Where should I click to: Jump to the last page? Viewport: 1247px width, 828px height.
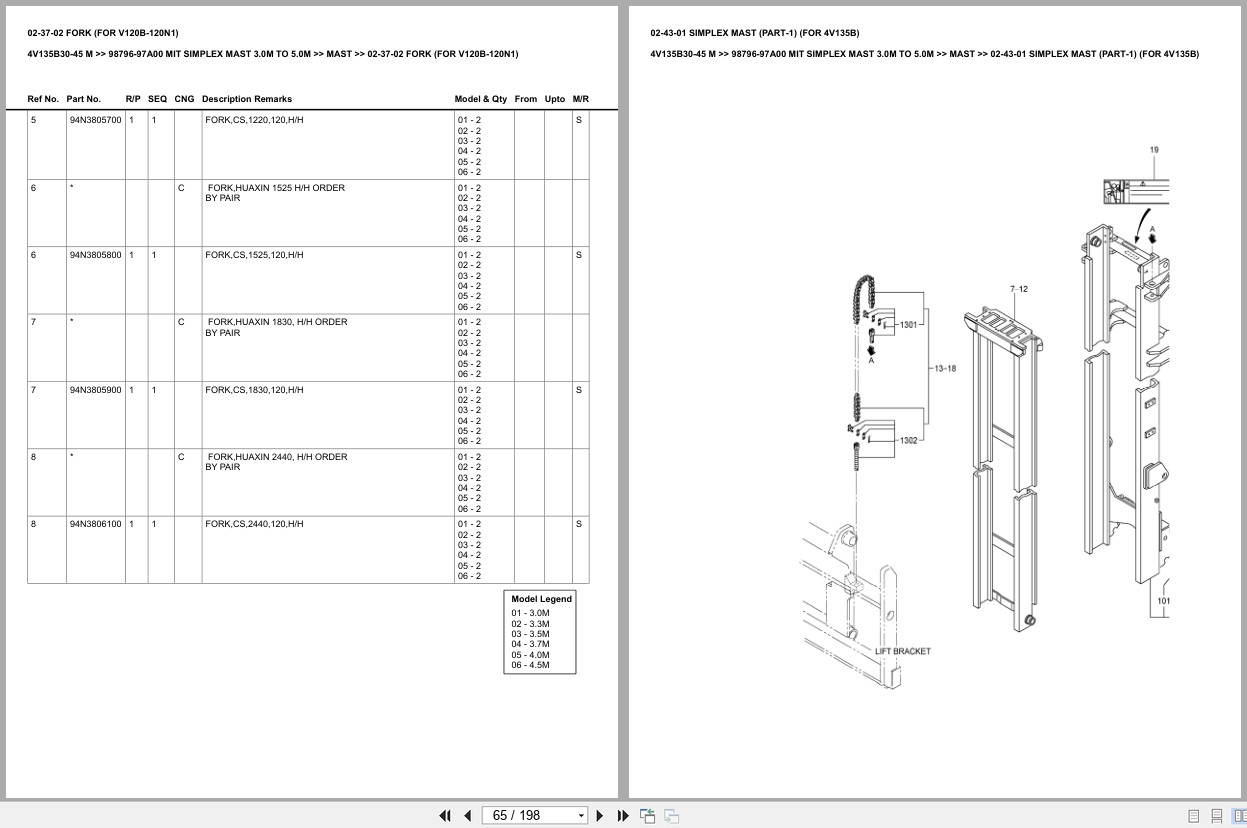coord(623,815)
